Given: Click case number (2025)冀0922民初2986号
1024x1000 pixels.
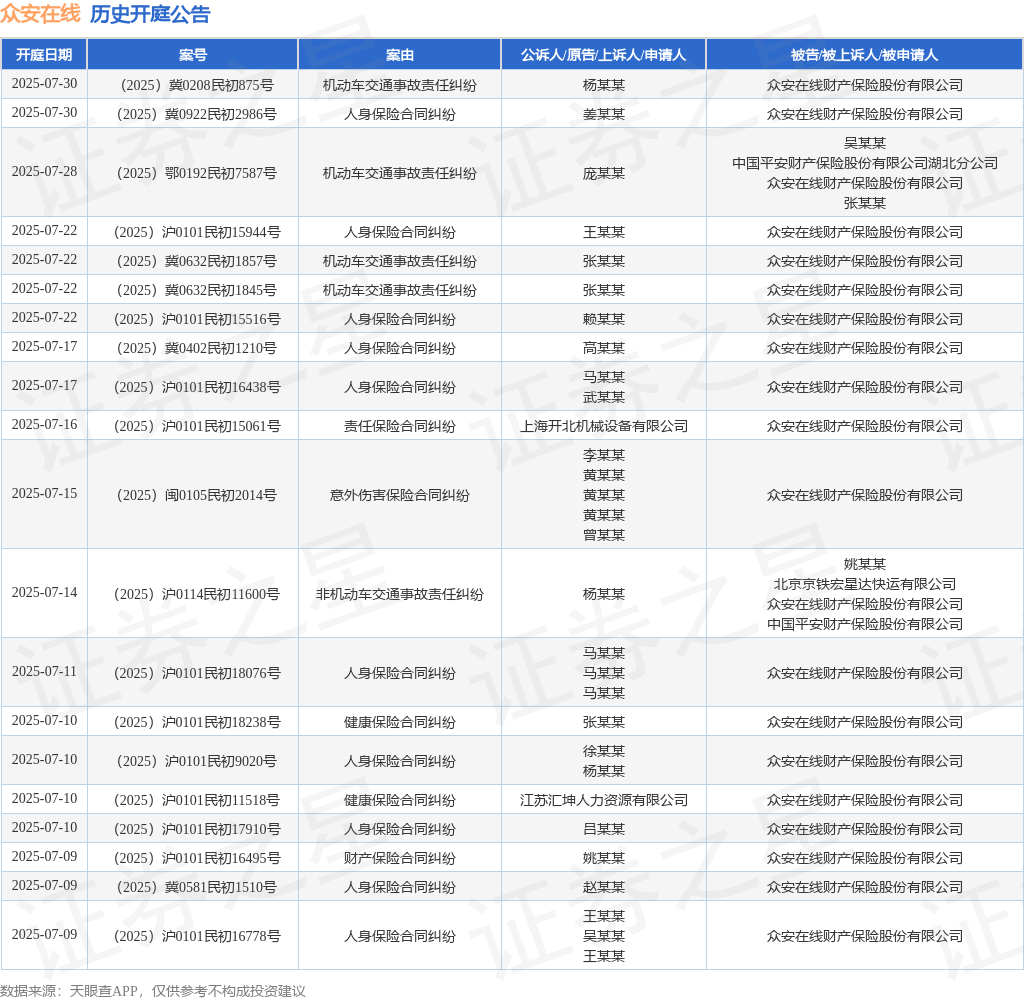Looking at the screenshot, I should click(x=197, y=114).
